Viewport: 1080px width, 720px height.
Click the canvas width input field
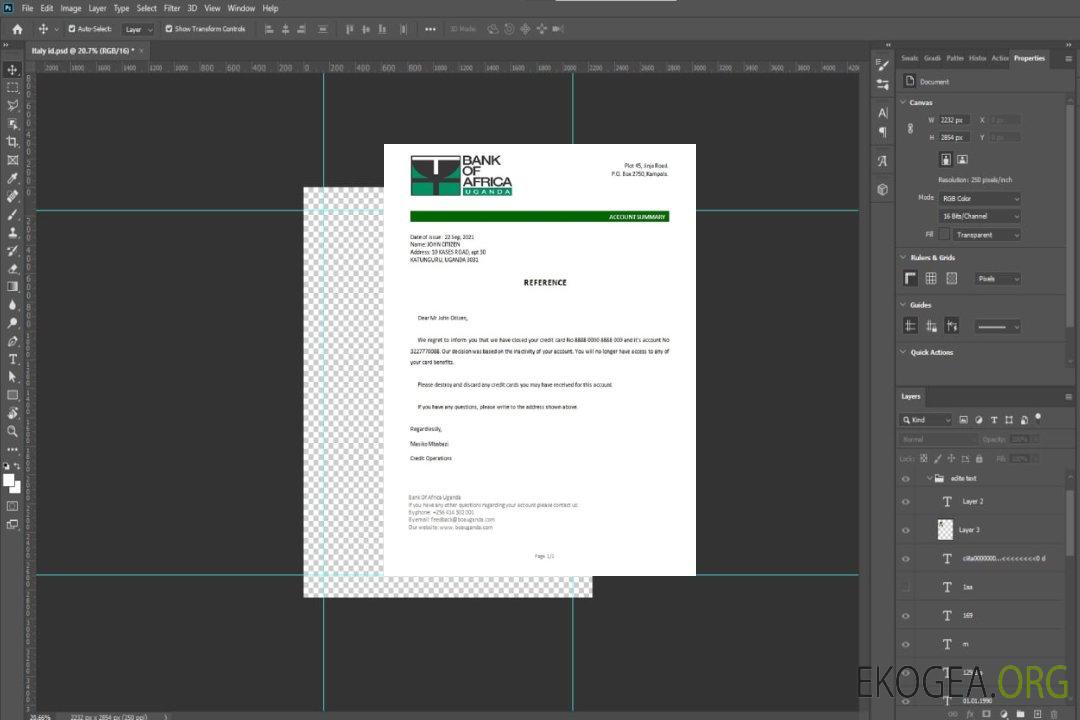click(955, 120)
